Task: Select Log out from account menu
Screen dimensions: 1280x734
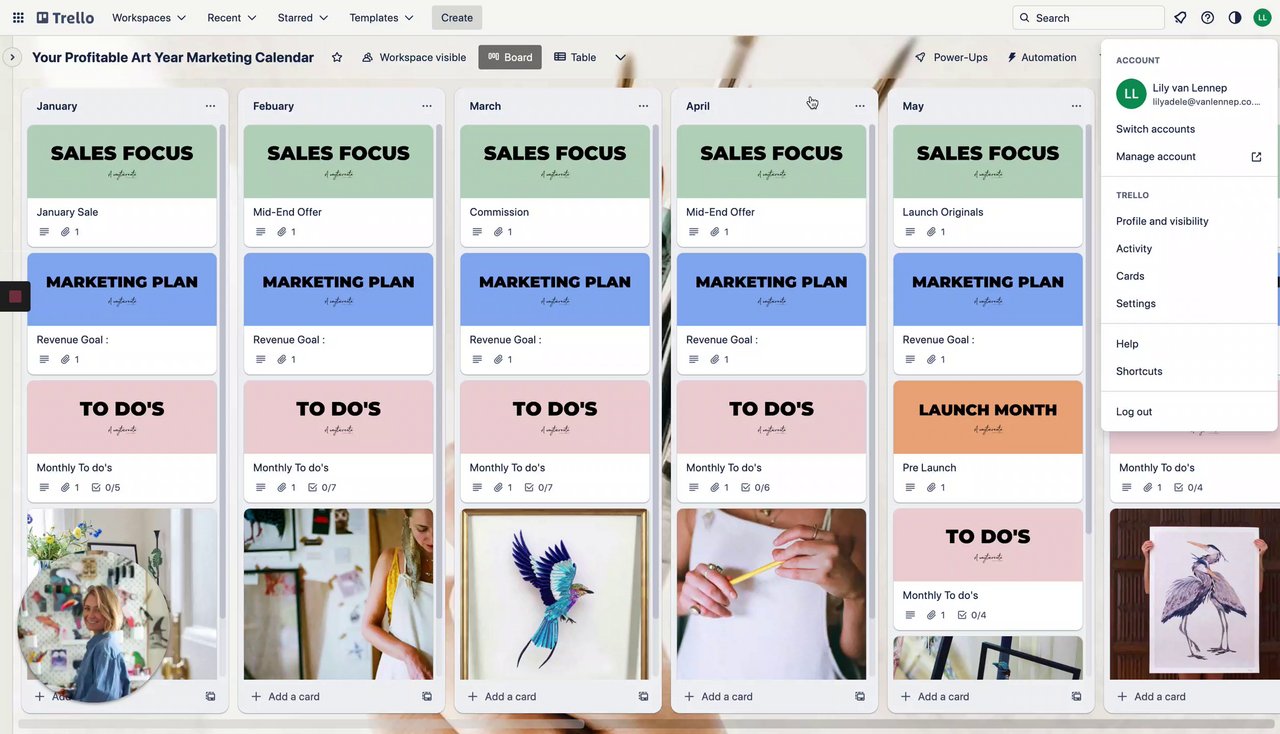Action: (1134, 411)
